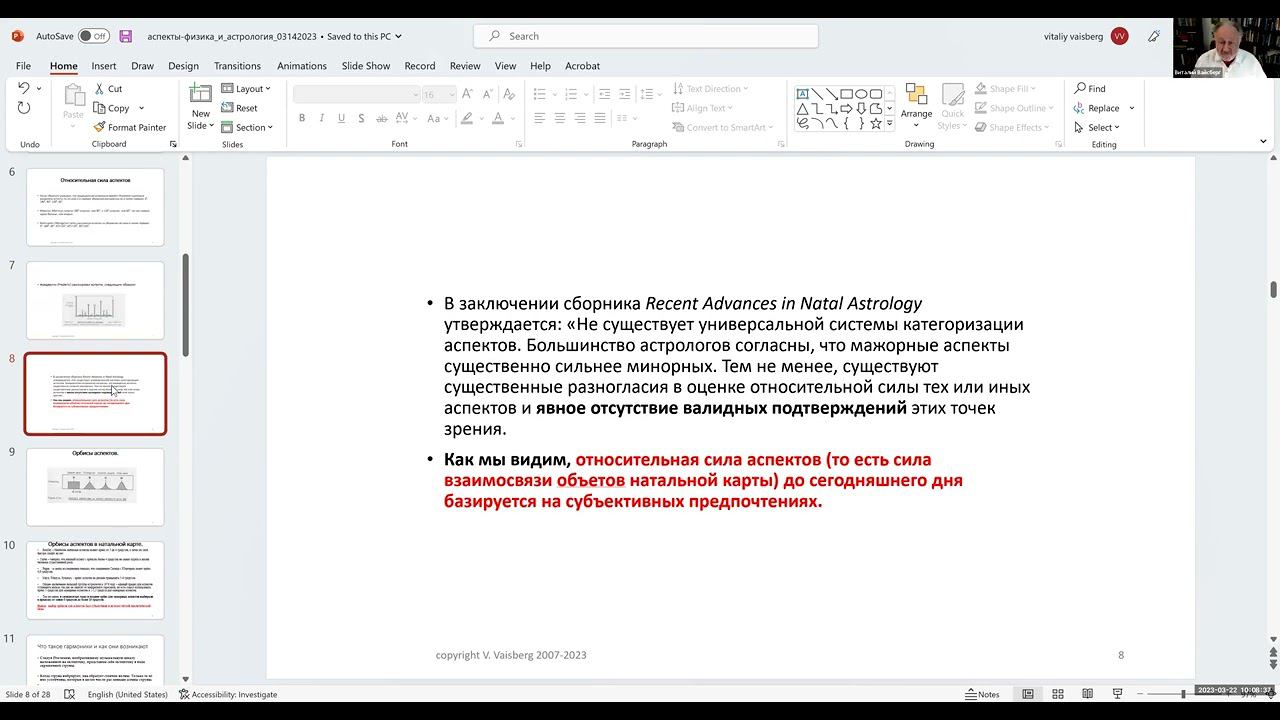
Task: Switch to Normal view in status bar
Action: [1027, 694]
